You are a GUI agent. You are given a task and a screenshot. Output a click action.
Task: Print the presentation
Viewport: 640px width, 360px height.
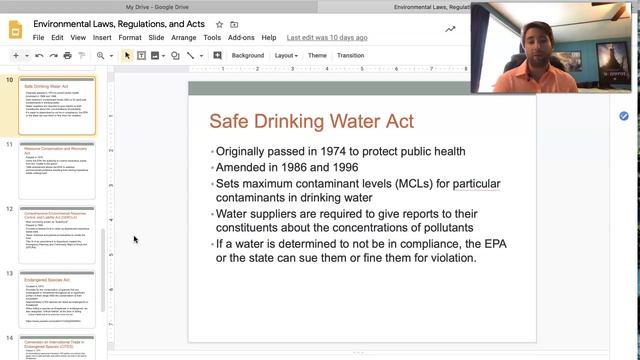pyautogui.click(x=67, y=56)
